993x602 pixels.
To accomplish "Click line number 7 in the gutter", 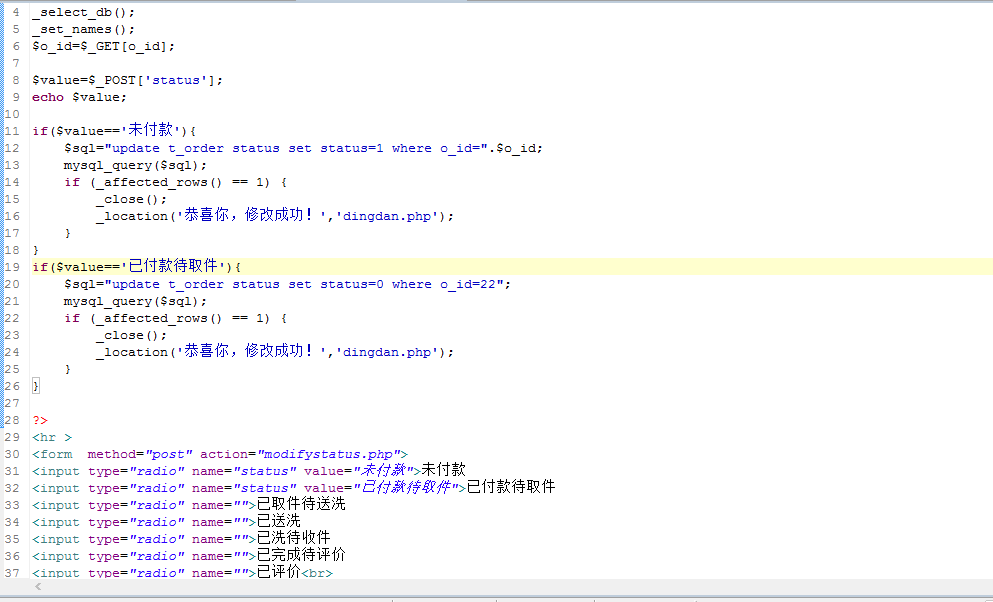I will tap(16, 63).
